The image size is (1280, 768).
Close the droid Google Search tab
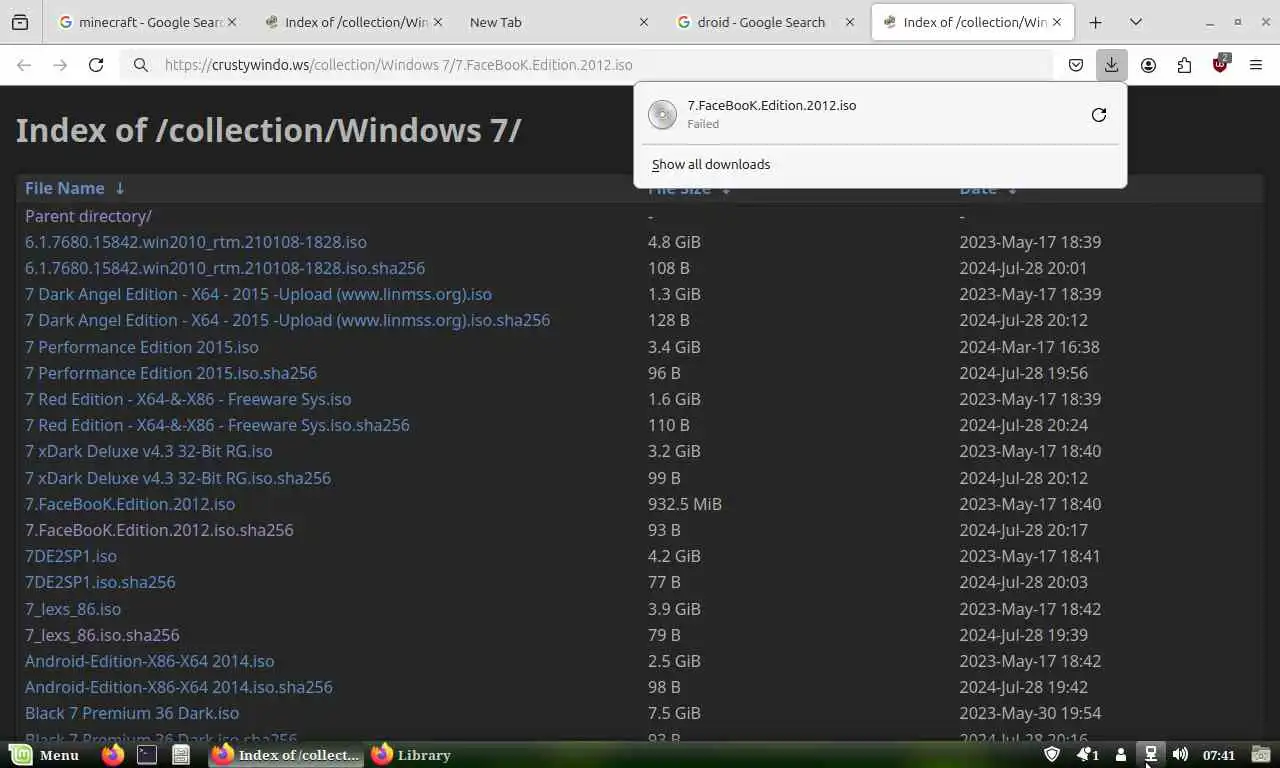click(x=850, y=22)
